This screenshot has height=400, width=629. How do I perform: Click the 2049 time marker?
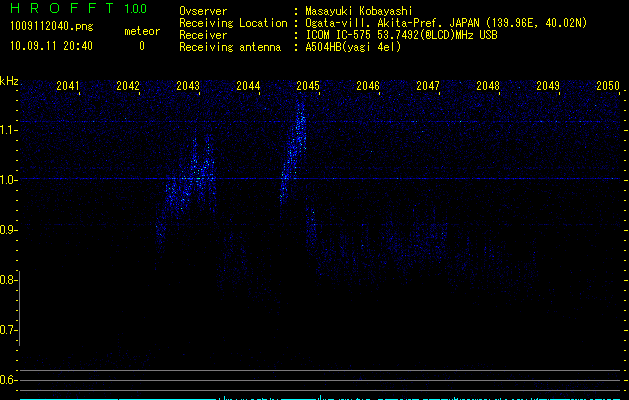[x=548, y=85]
